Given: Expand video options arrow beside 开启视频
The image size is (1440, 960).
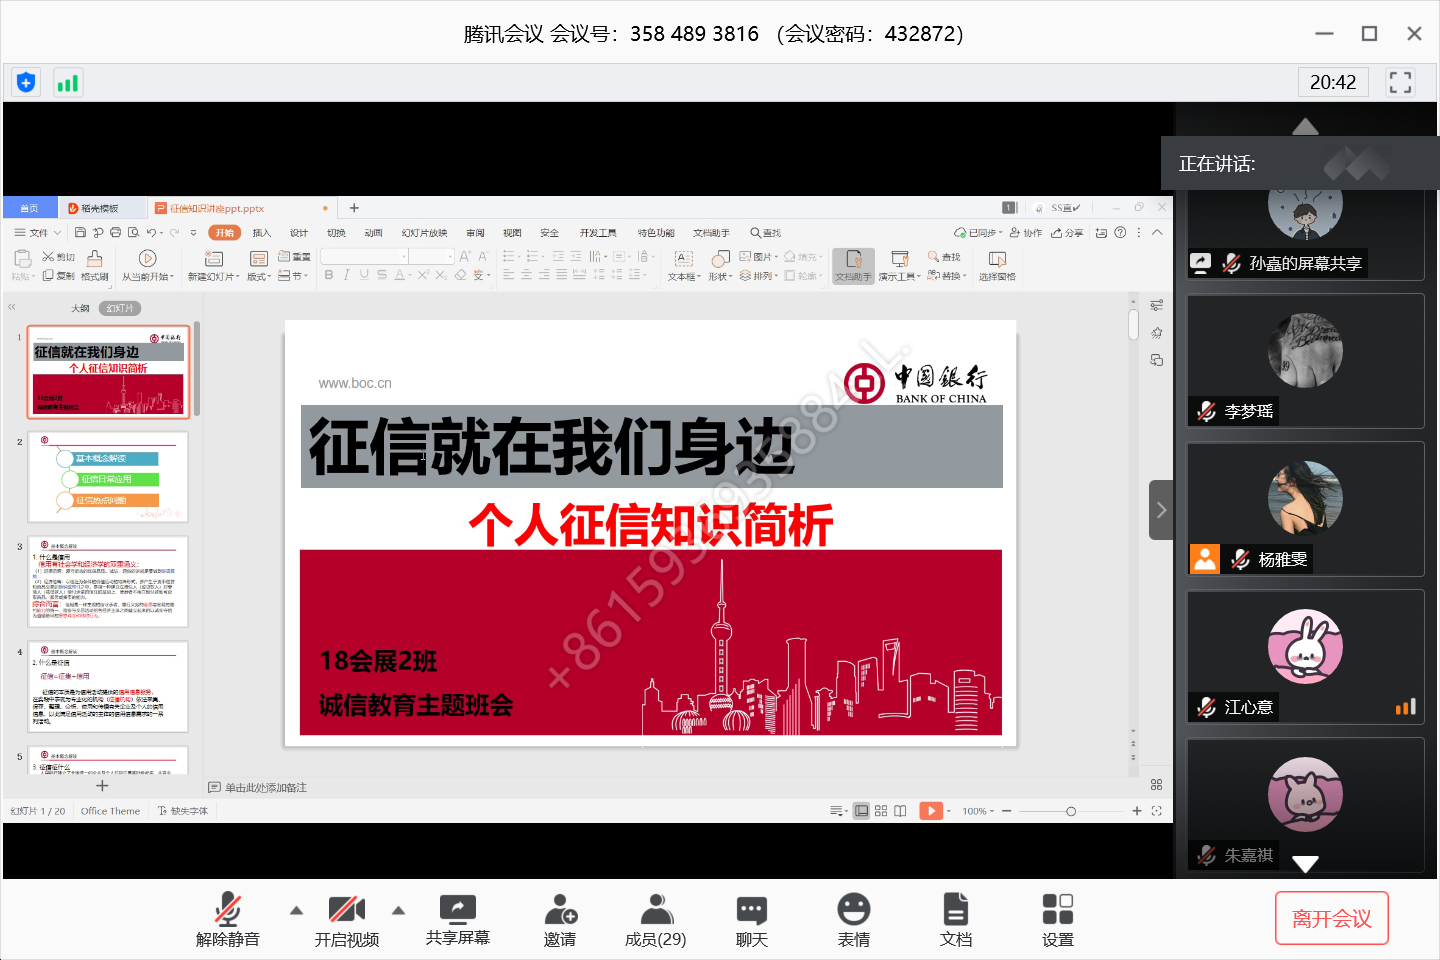Looking at the screenshot, I should click(399, 910).
